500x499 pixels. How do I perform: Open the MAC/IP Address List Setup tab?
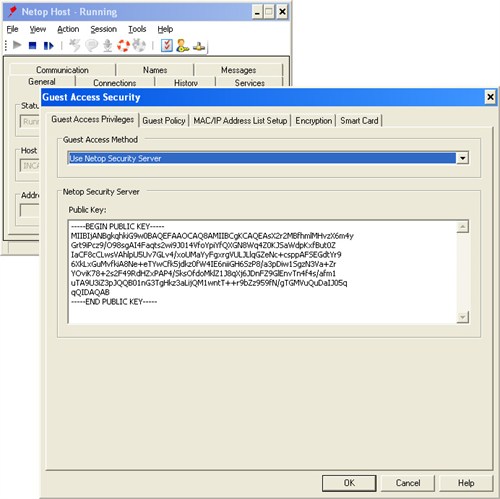coord(240,121)
